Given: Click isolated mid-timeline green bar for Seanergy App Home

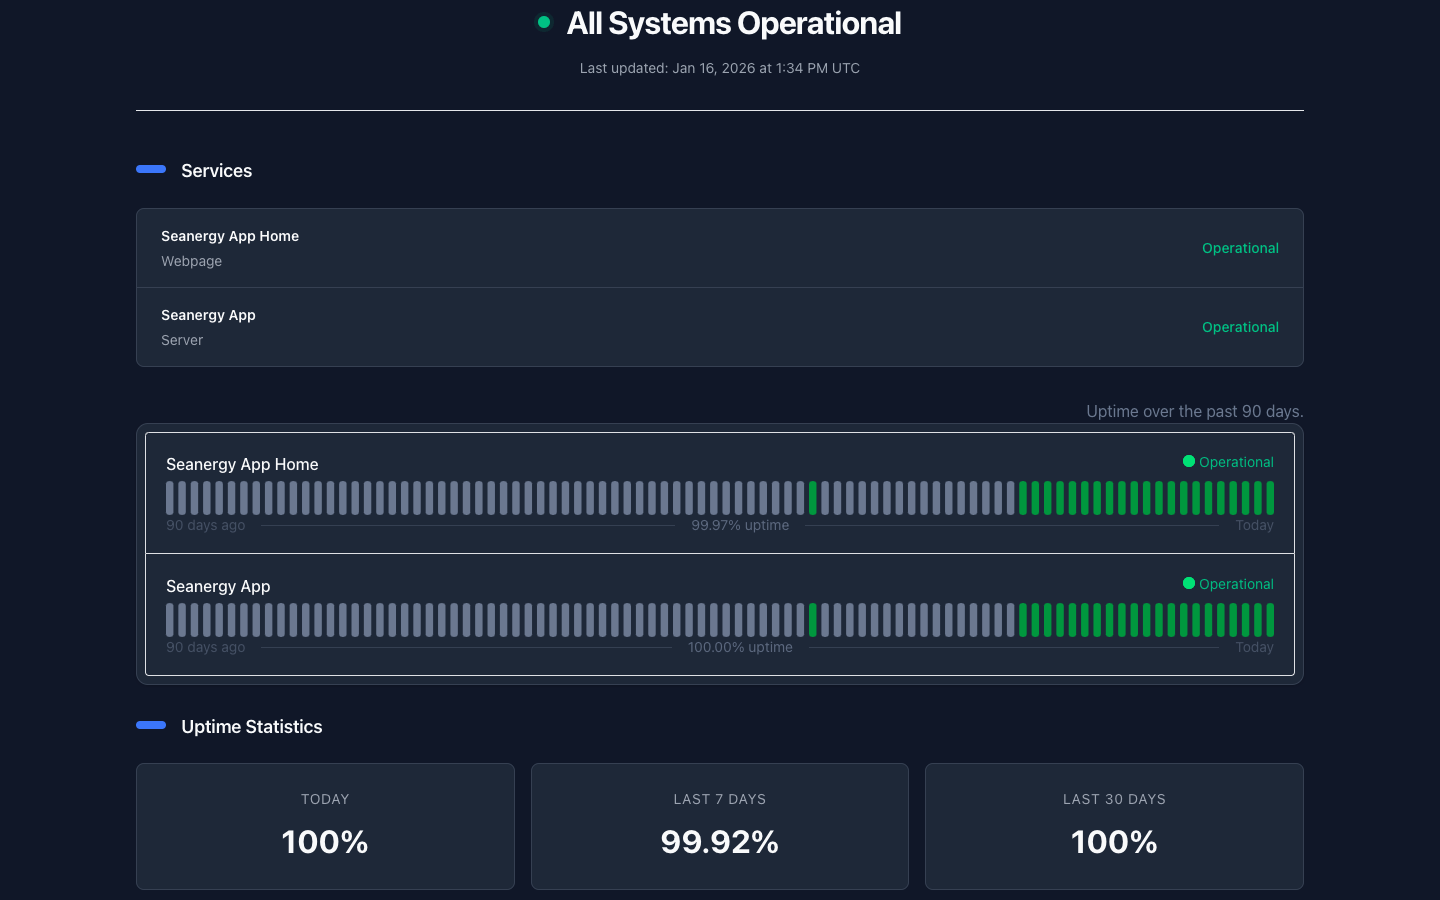Looking at the screenshot, I should 813,498.
